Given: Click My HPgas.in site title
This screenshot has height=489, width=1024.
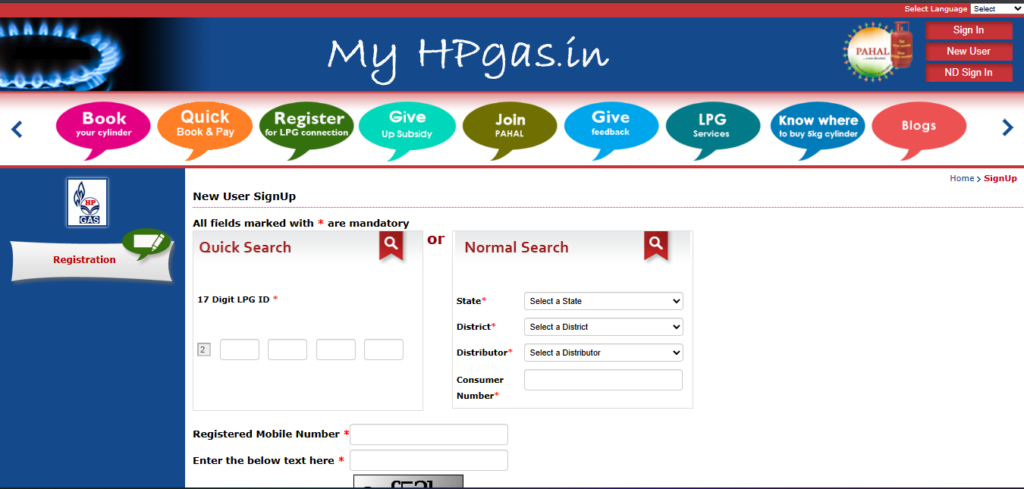Looking at the screenshot, I should (468, 55).
